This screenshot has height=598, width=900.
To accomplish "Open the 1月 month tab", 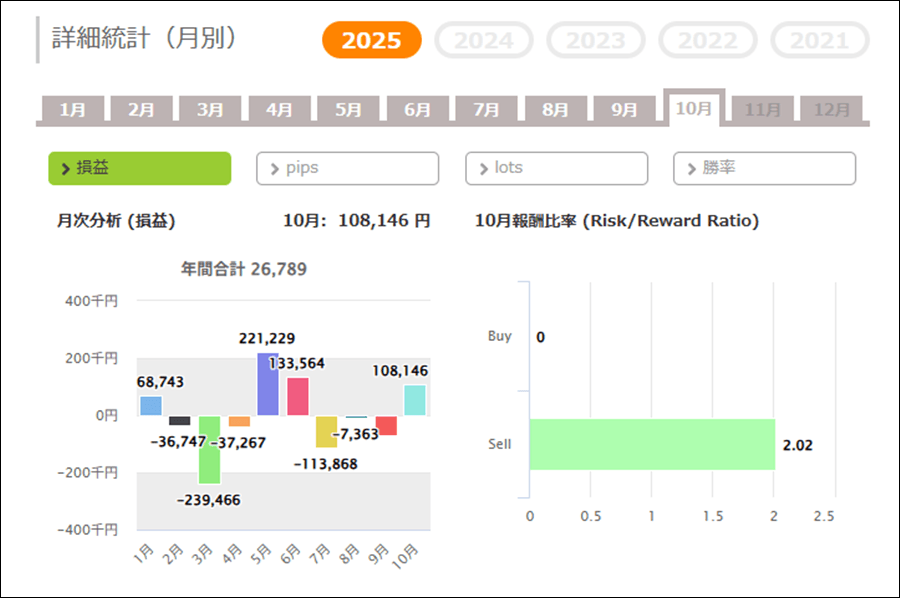I will 72,110.
